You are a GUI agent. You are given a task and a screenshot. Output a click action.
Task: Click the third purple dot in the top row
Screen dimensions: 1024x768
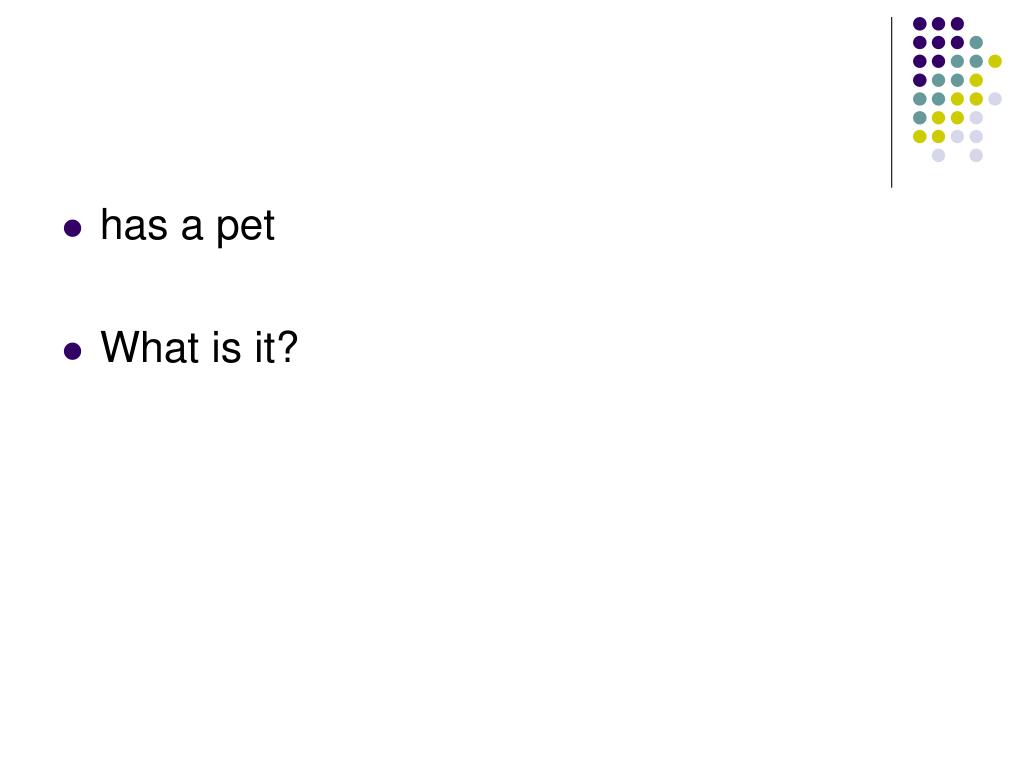pyautogui.click(x=957, y=24)
